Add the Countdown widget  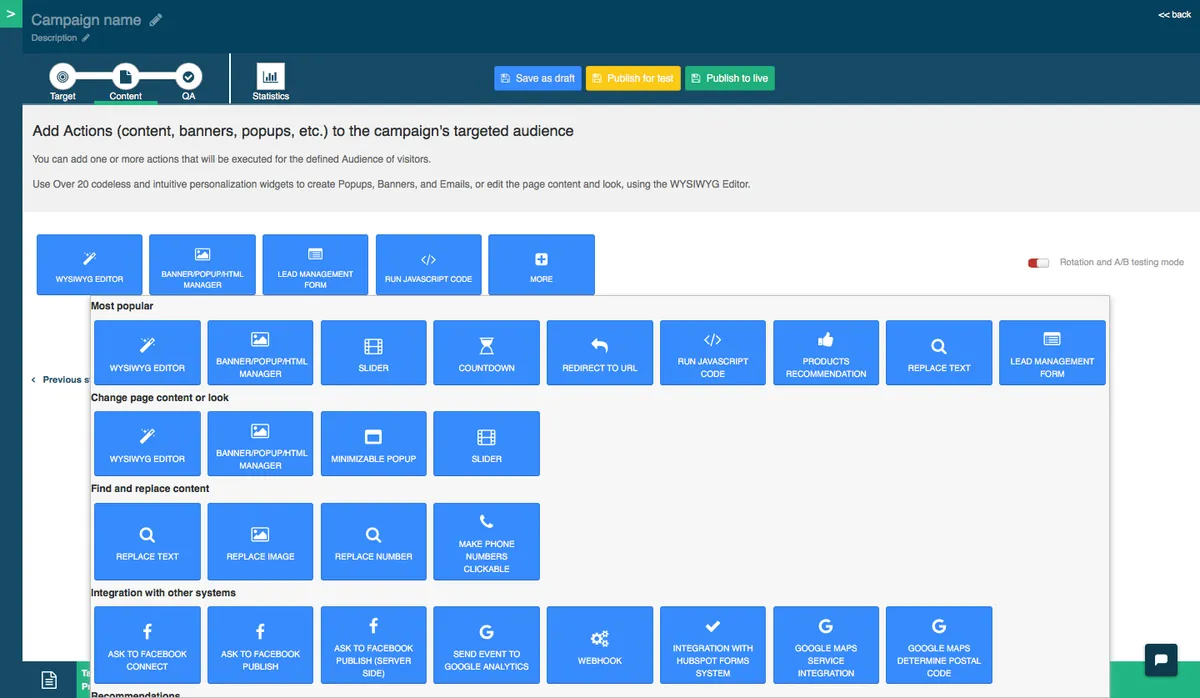pos(486,353)
